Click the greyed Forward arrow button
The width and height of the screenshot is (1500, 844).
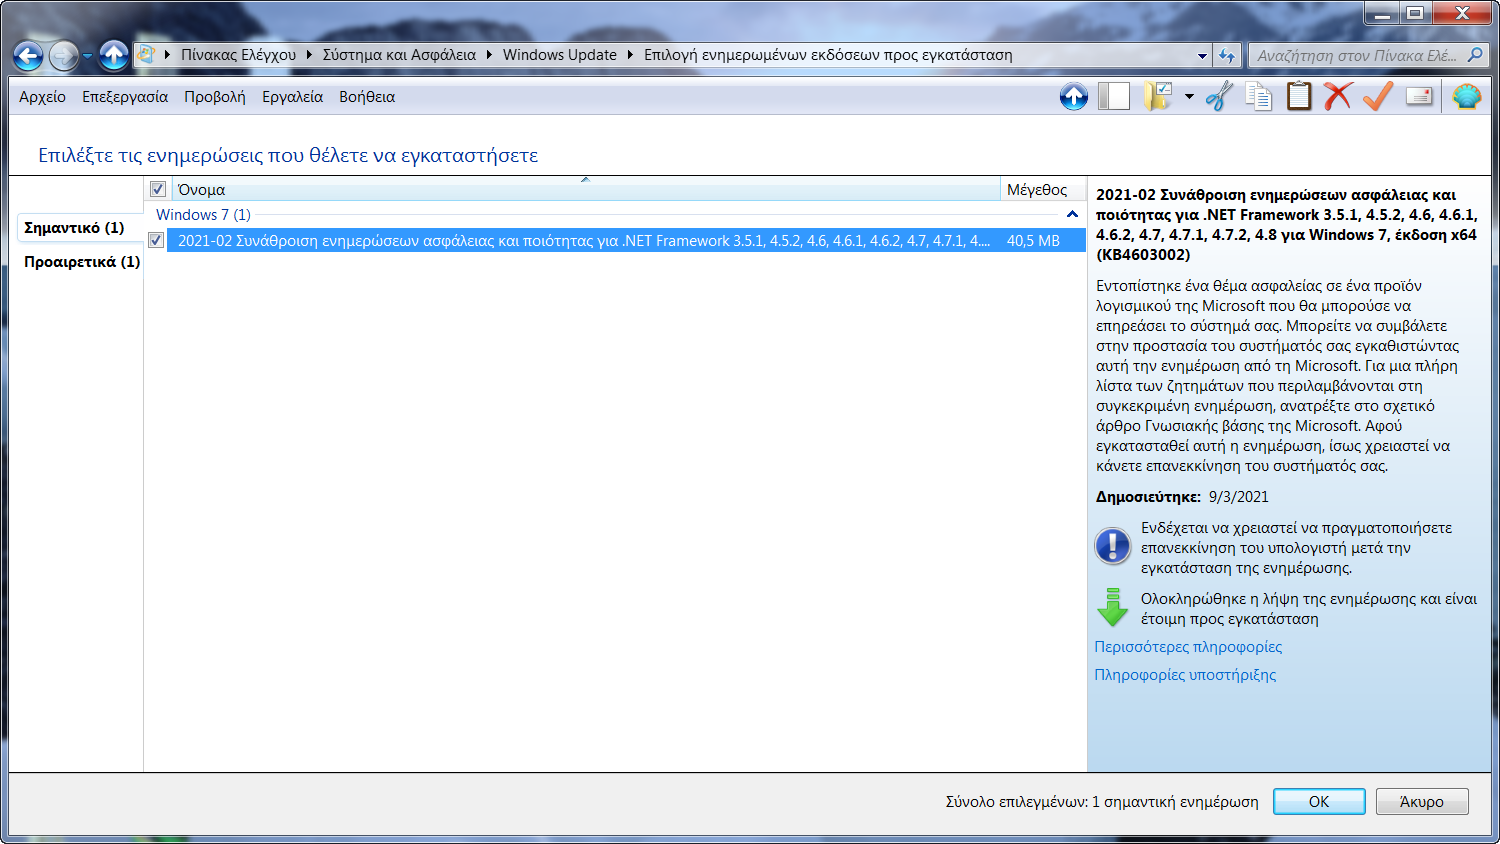(x=63, y=56)
